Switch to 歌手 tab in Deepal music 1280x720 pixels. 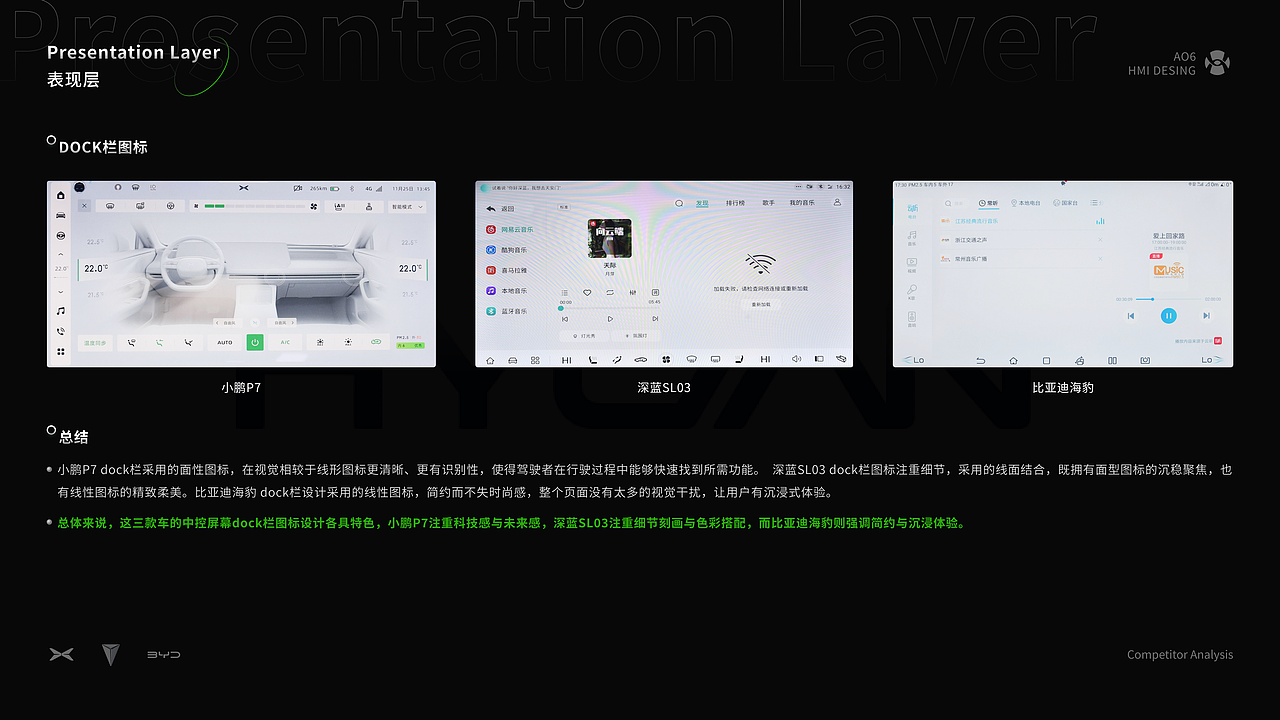768,203
